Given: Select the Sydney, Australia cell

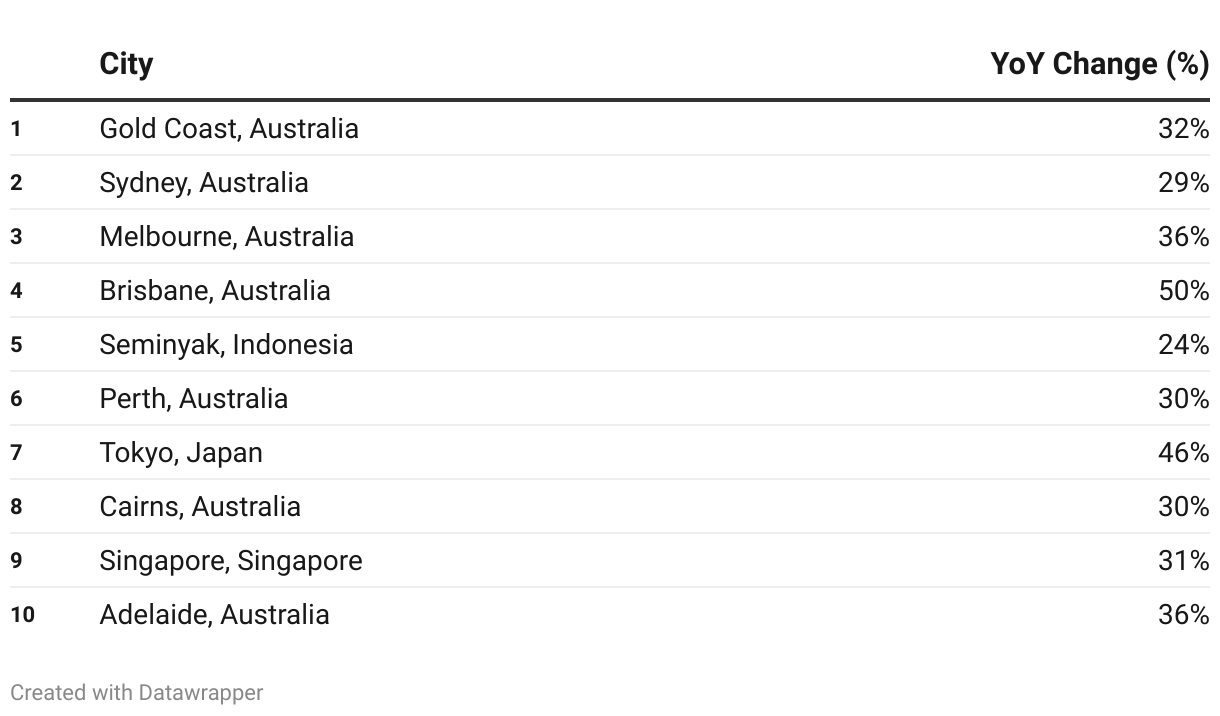Looking at the screenshot, I should pyautogui.click(x=204, y=182).
